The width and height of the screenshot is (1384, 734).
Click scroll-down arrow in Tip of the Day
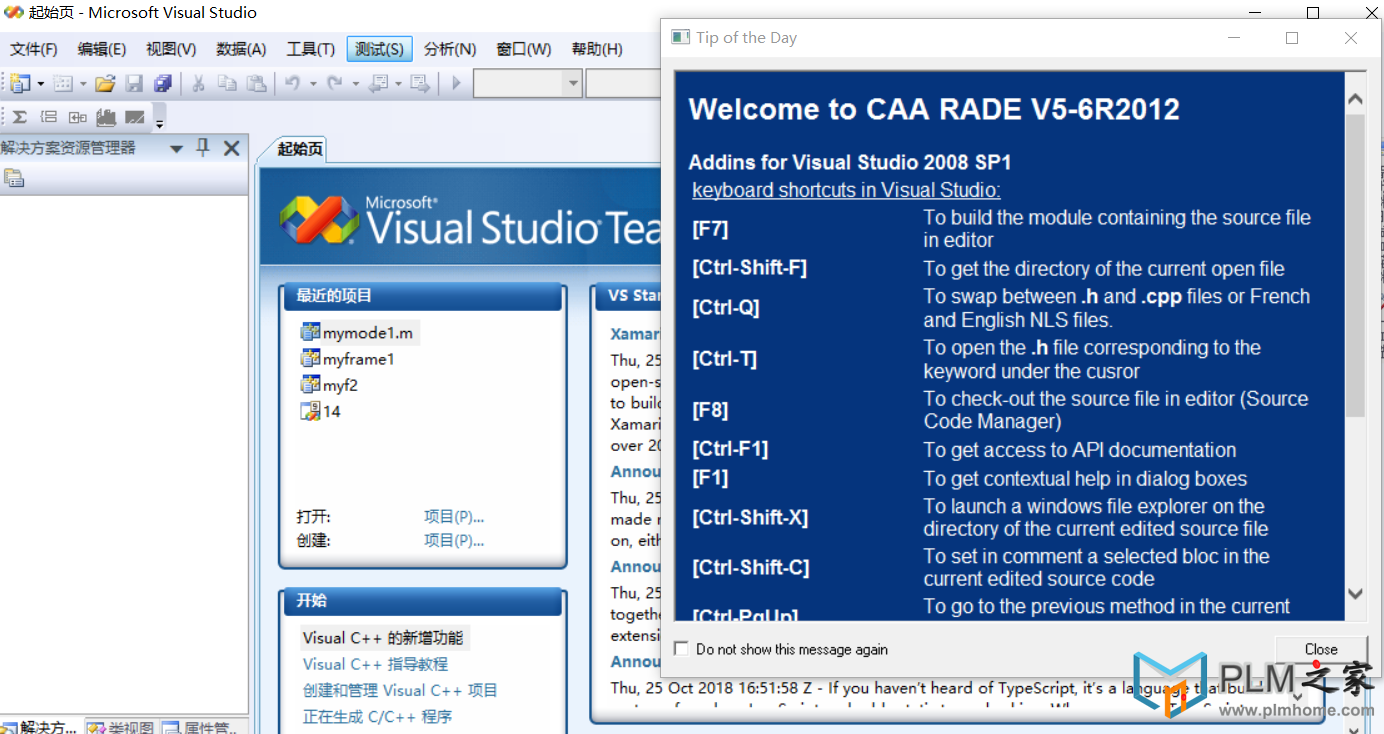coord(1355,593)
